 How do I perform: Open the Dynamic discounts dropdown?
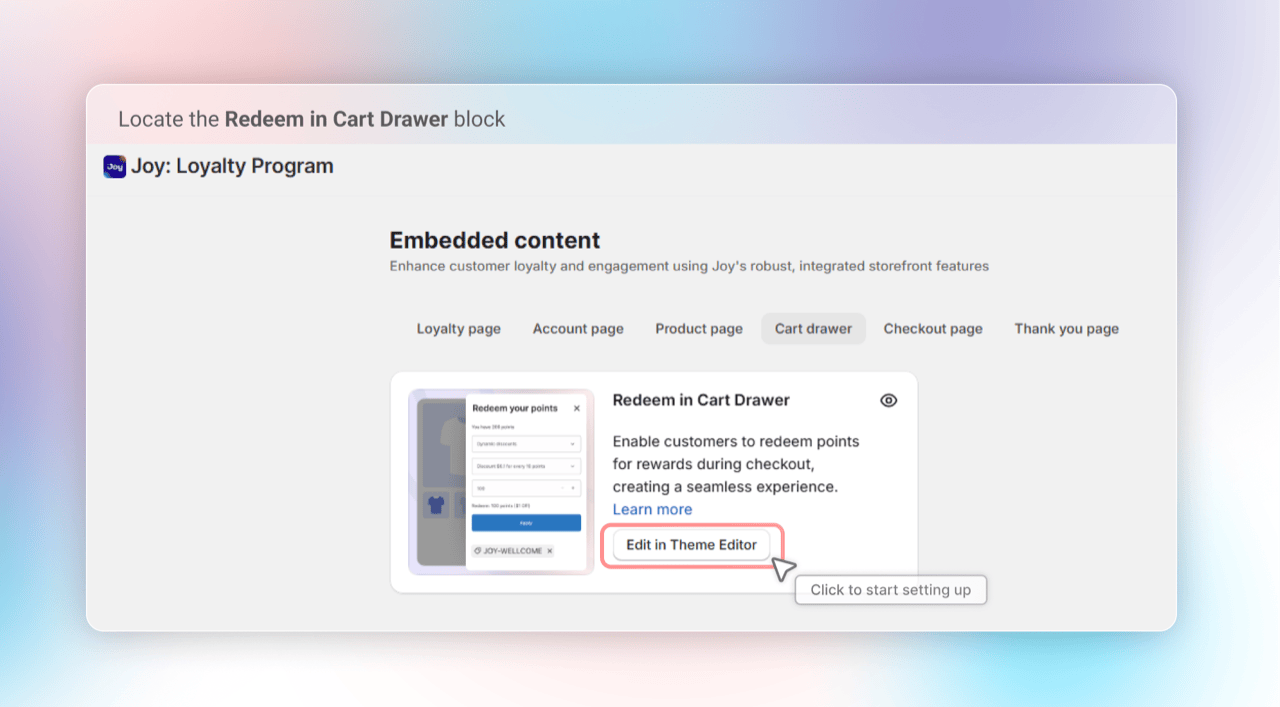[x=526, y=444]
